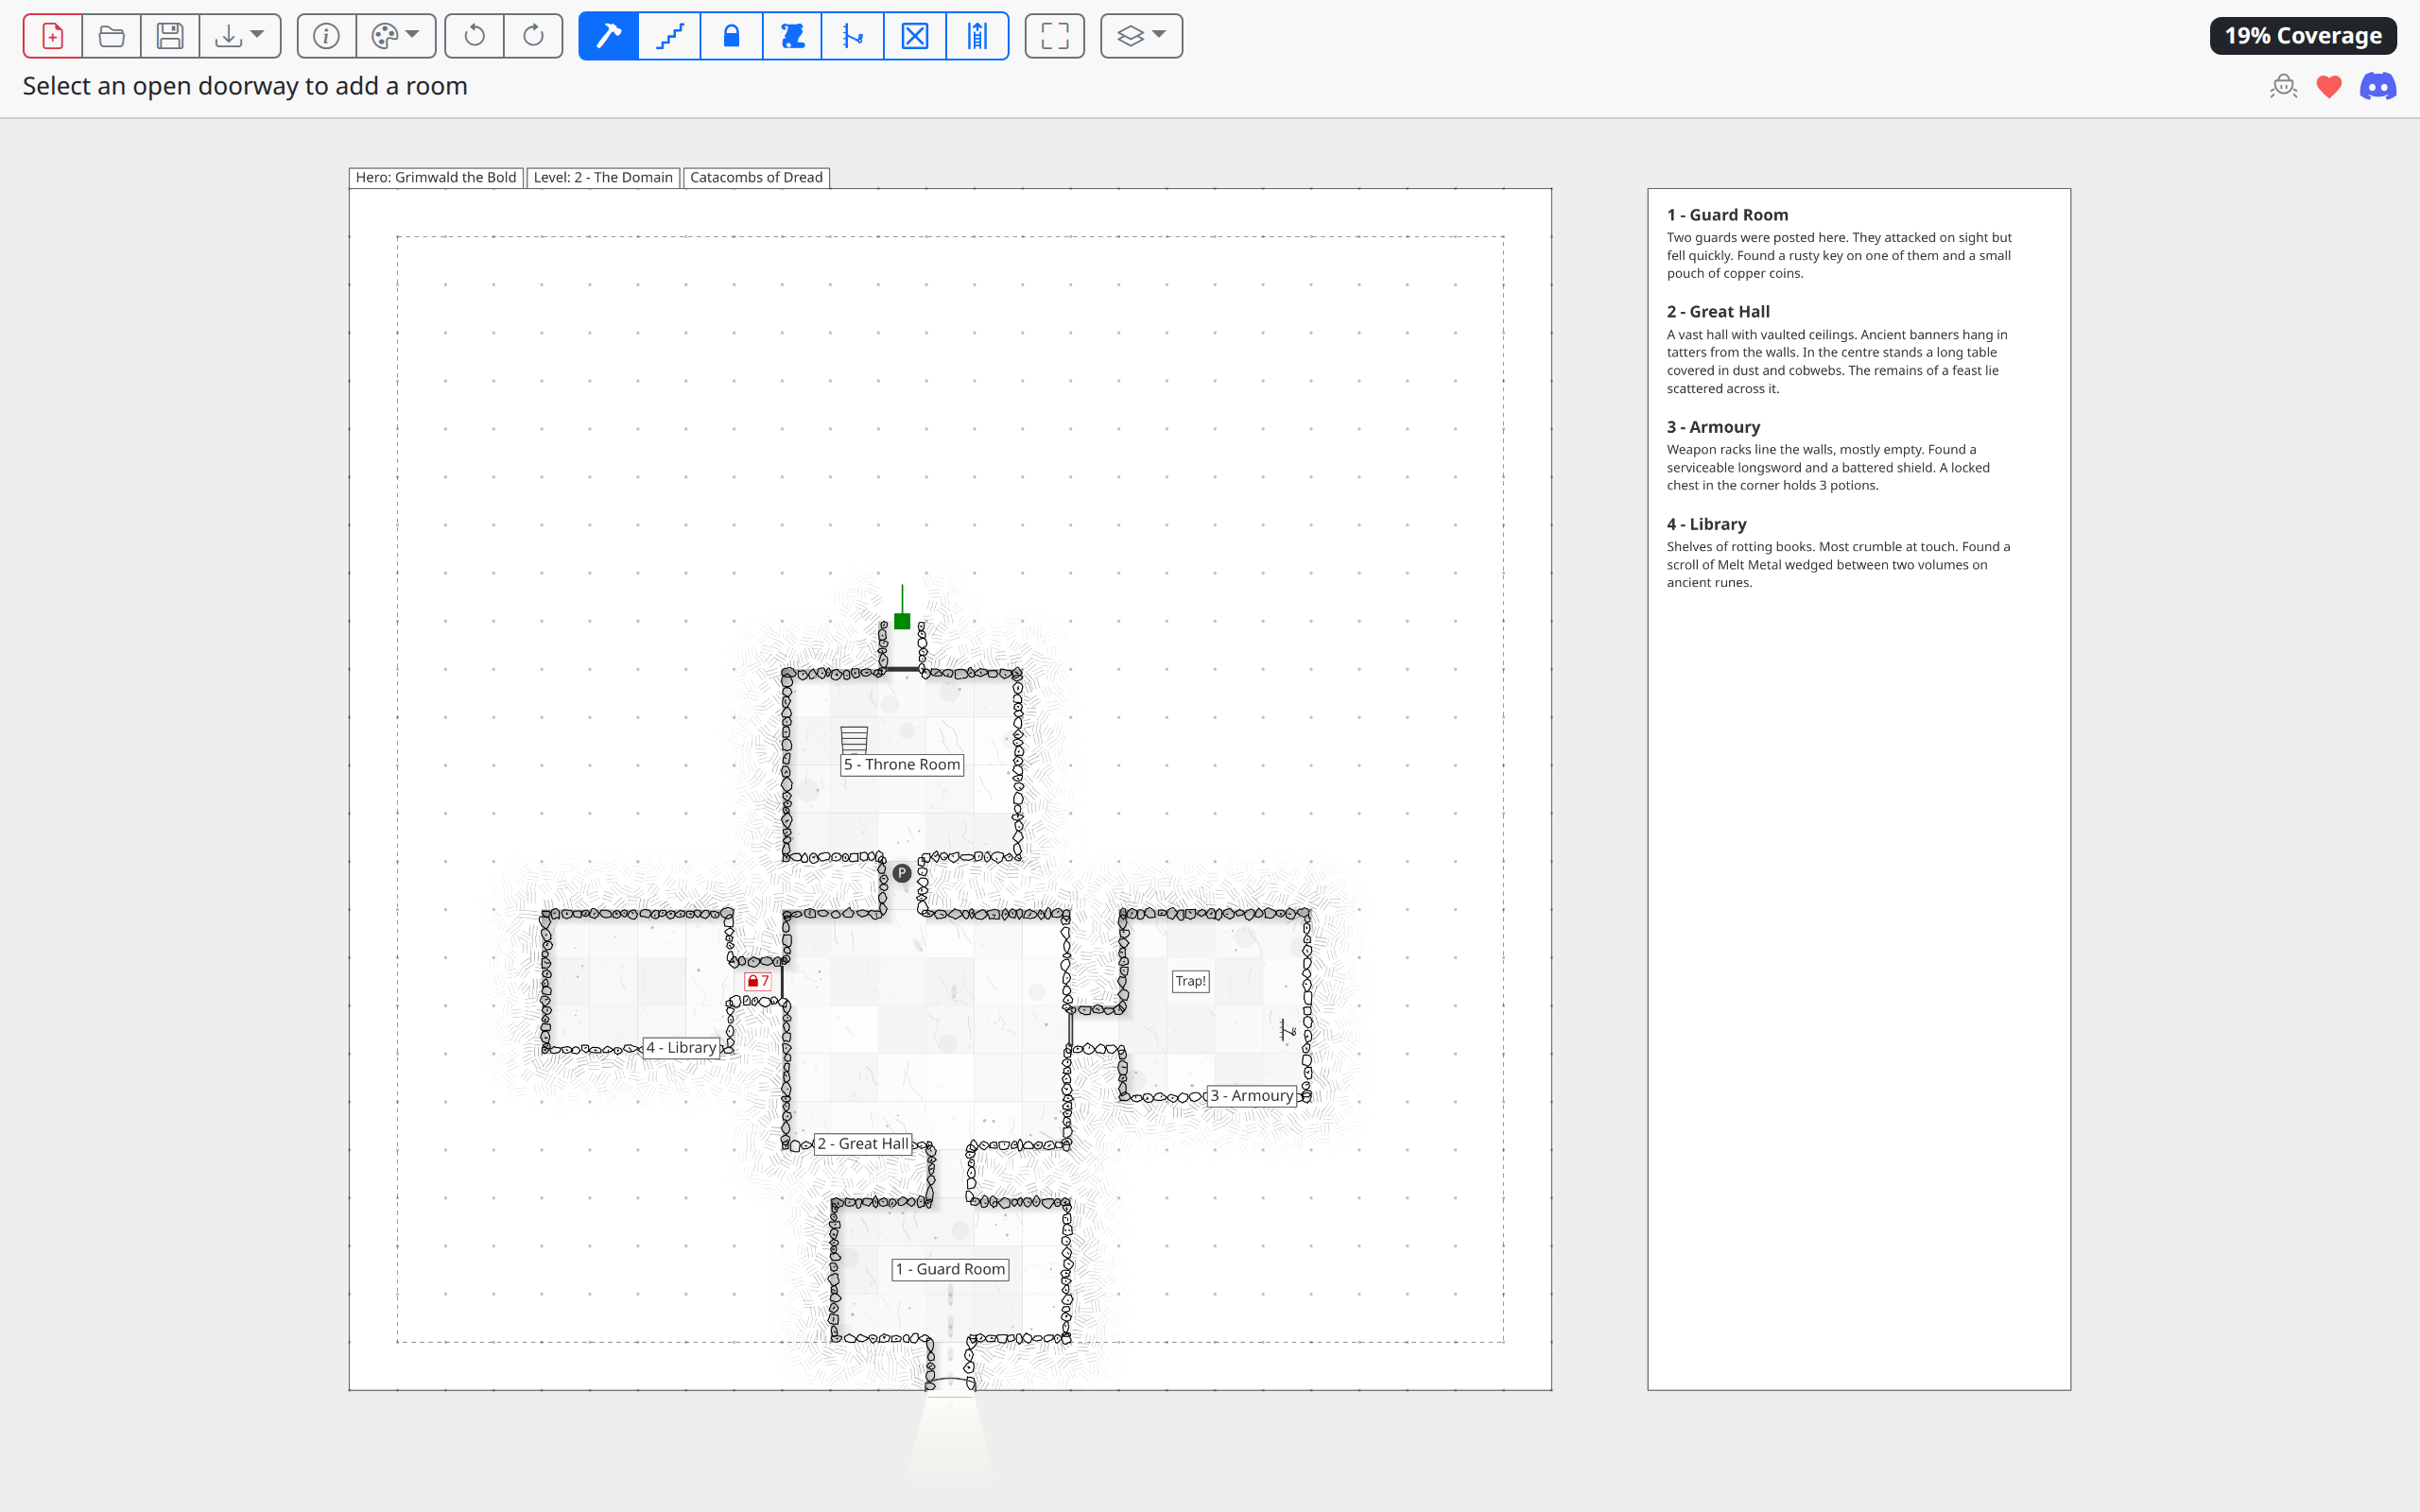Redo the last undone action
The width and height of the screenshot is (2420, 1512).
click(x=533, y=36)
